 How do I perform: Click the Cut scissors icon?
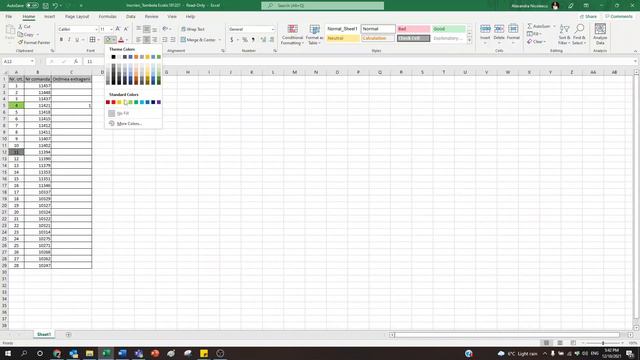click(x=20, y=27)
